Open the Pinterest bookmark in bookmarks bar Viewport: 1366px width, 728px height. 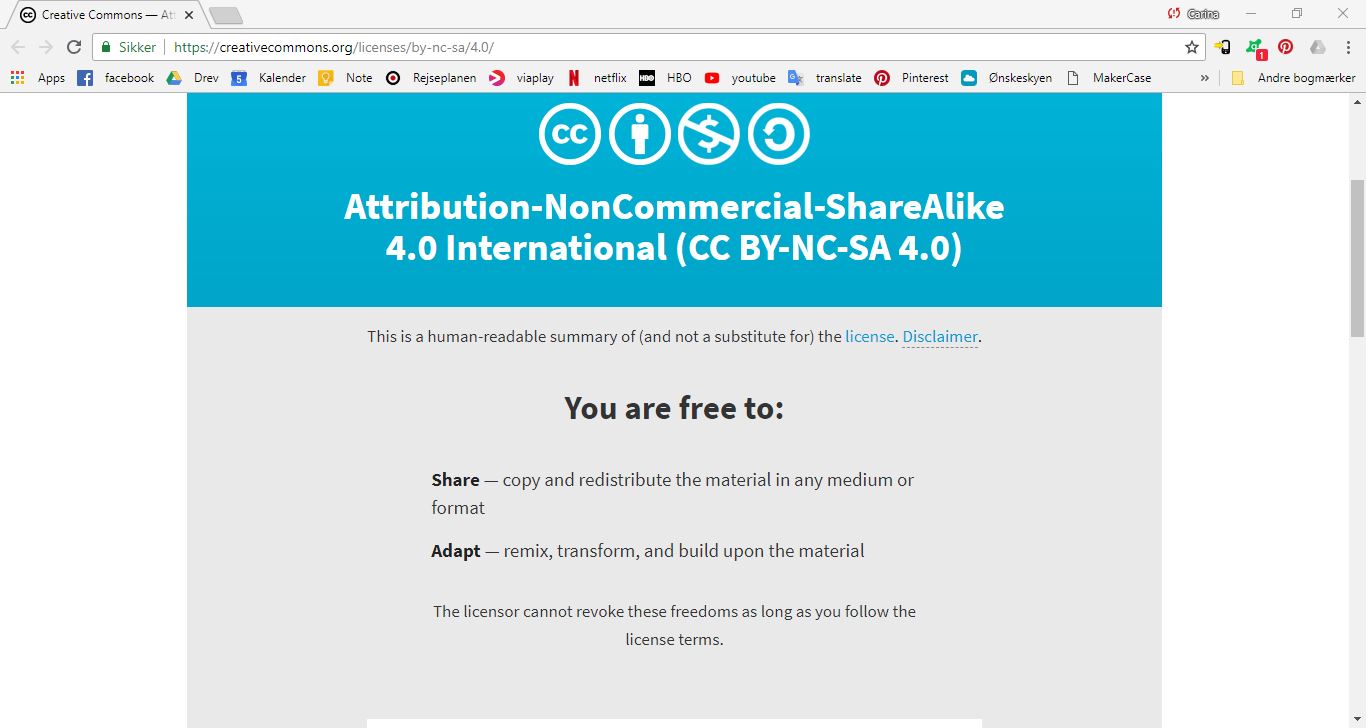[x=911, y=78]
